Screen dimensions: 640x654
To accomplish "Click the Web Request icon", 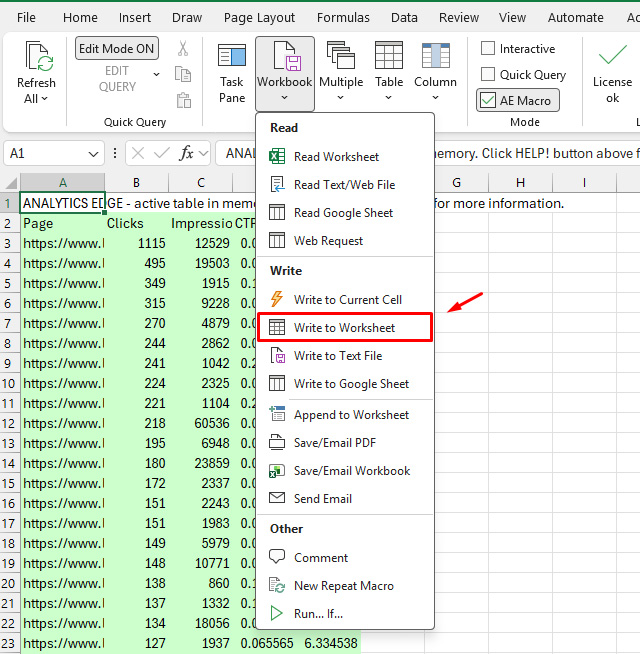I will pos(277,240).
